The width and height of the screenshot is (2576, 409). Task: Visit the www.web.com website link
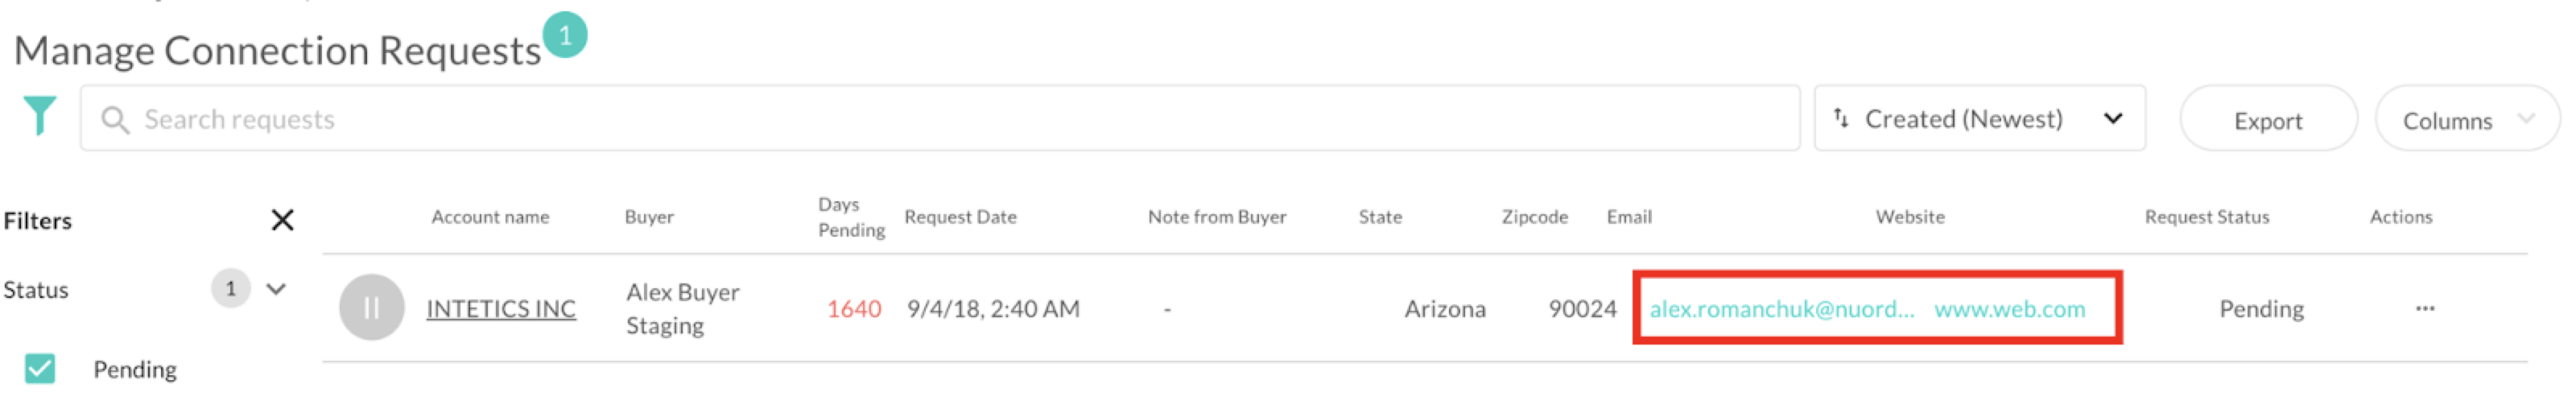click(2009, 309)
